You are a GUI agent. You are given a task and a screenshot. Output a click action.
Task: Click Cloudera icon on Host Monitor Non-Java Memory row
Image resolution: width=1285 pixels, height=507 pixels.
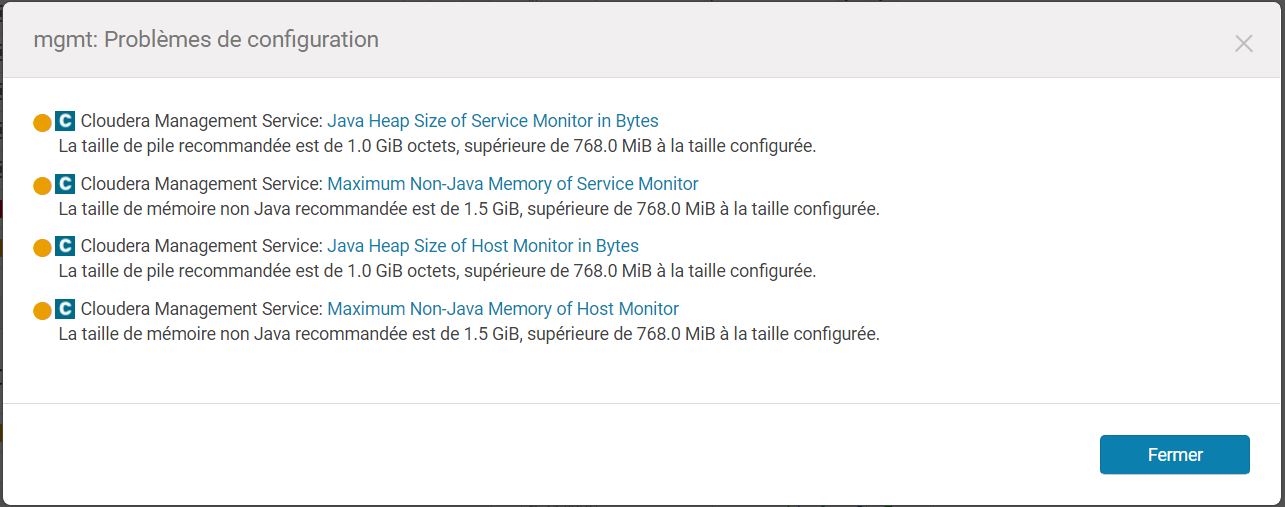65,309
